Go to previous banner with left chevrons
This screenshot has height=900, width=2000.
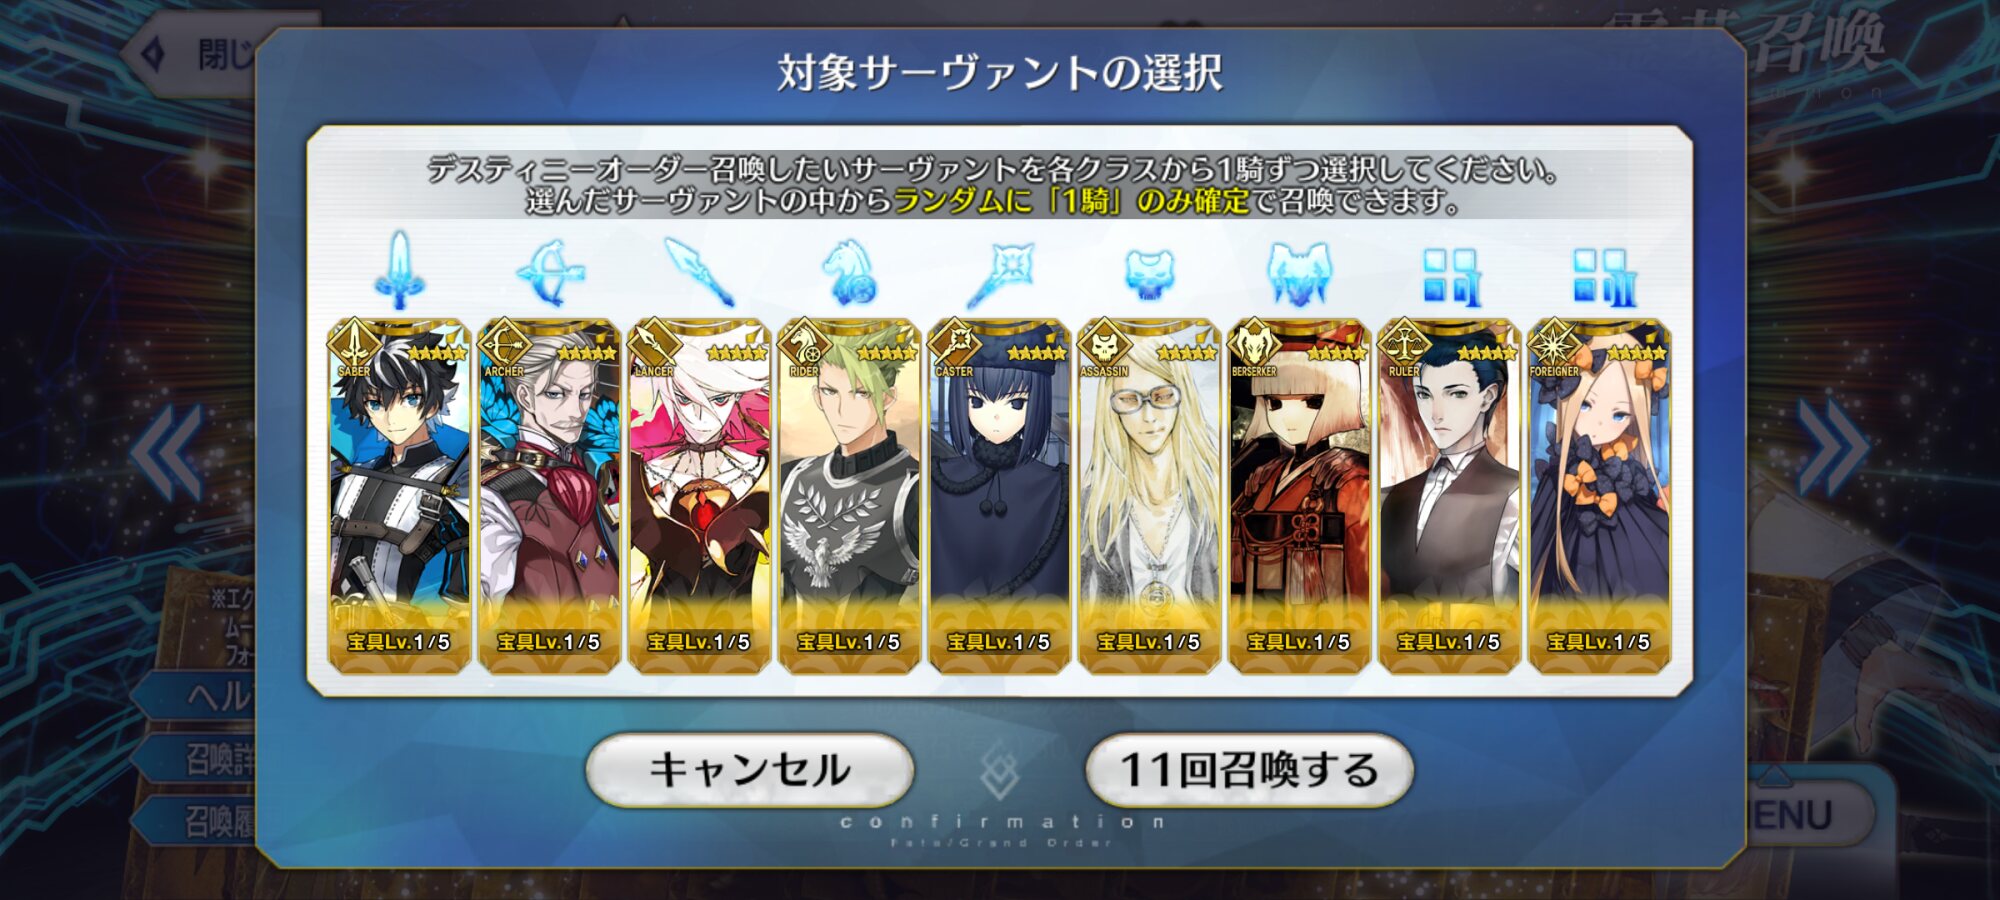click(166, 452)
